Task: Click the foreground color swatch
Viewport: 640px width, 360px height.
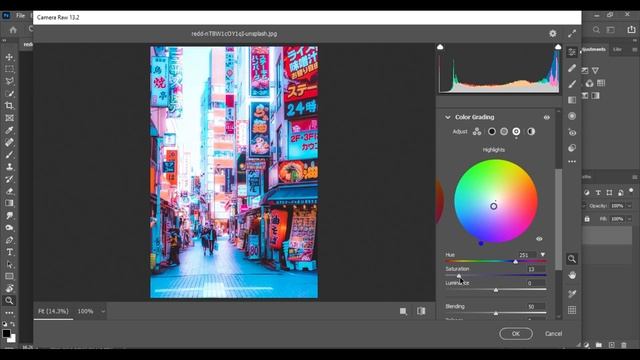Action: 6,333
